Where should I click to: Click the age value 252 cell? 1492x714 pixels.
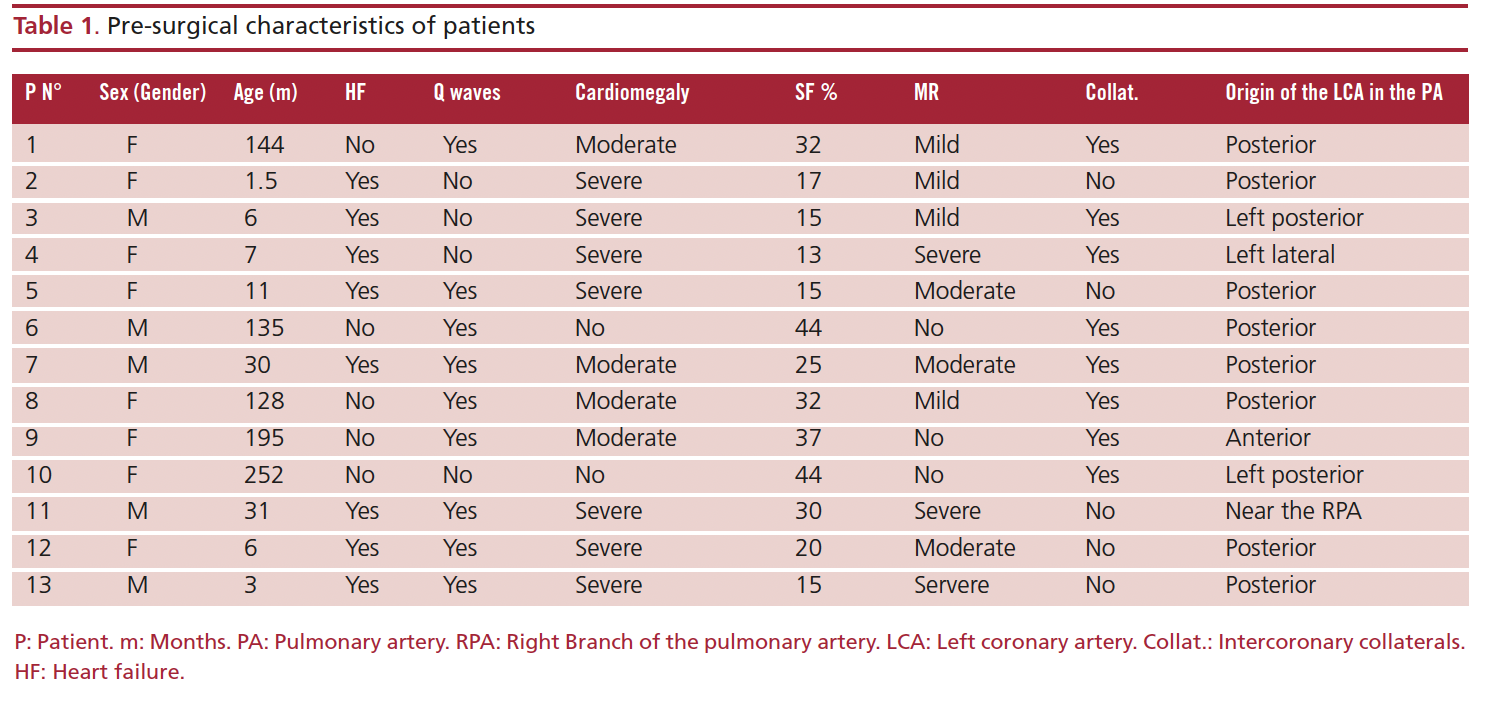[265, 475]
